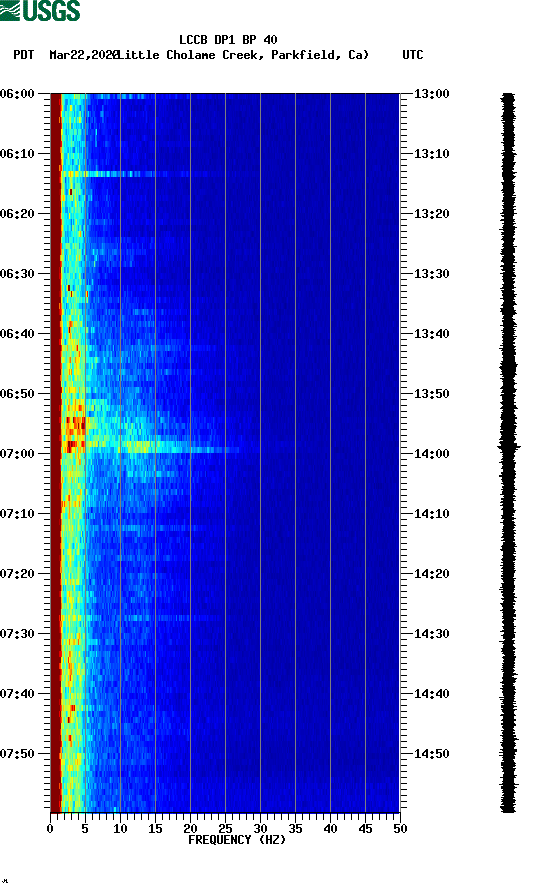This screenshot has height=892, width=552.
Task: Click the '06:00' PDT time label
Action: tap(17, 94)
